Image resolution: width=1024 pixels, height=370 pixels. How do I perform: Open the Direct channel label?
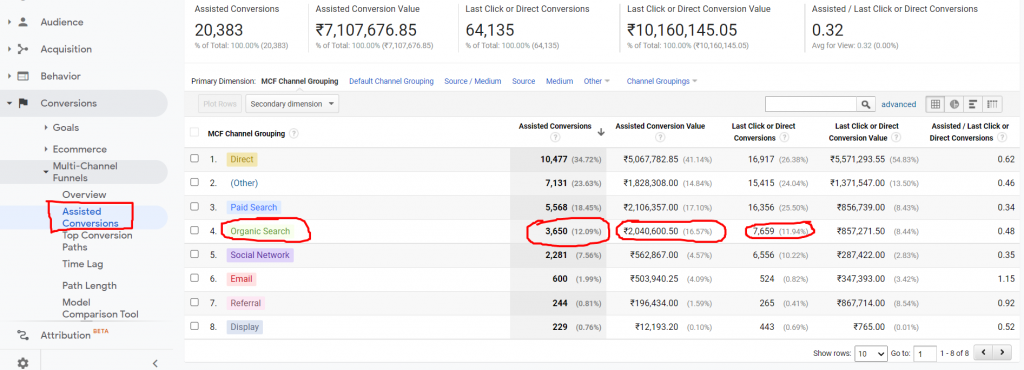pos(242,159)
